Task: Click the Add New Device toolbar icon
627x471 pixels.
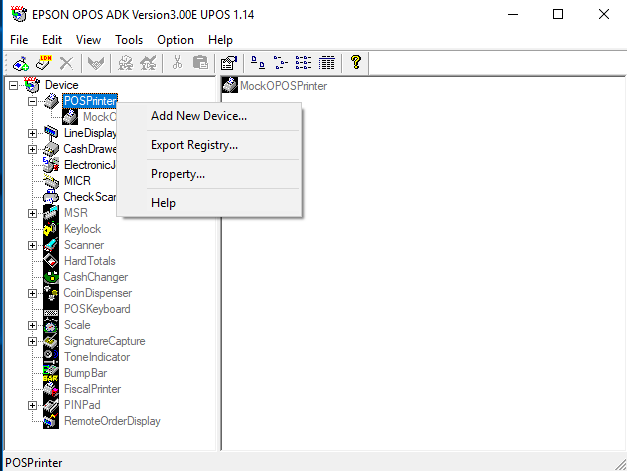Action: (21, 63)
